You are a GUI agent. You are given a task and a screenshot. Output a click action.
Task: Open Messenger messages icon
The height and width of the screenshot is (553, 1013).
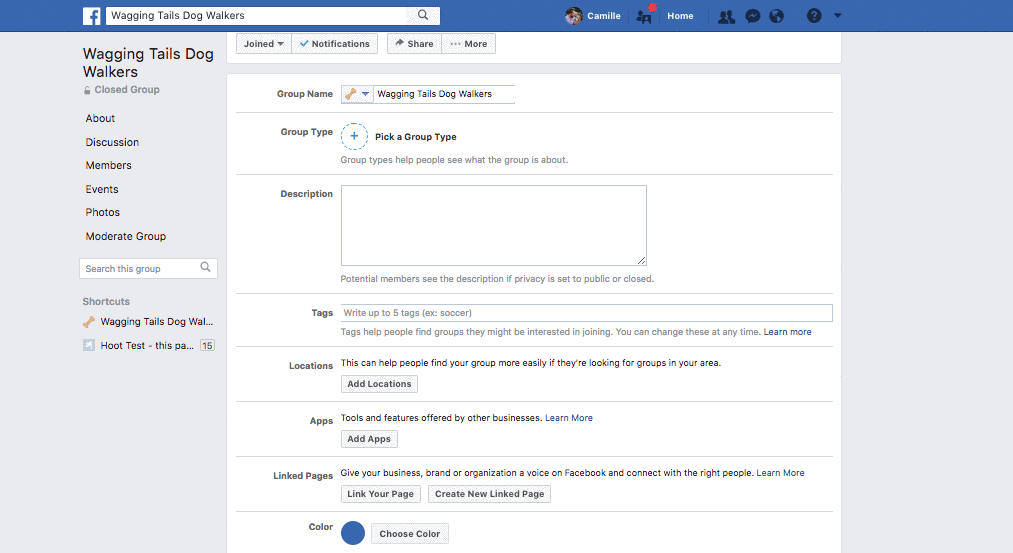(x=753, y=16)
